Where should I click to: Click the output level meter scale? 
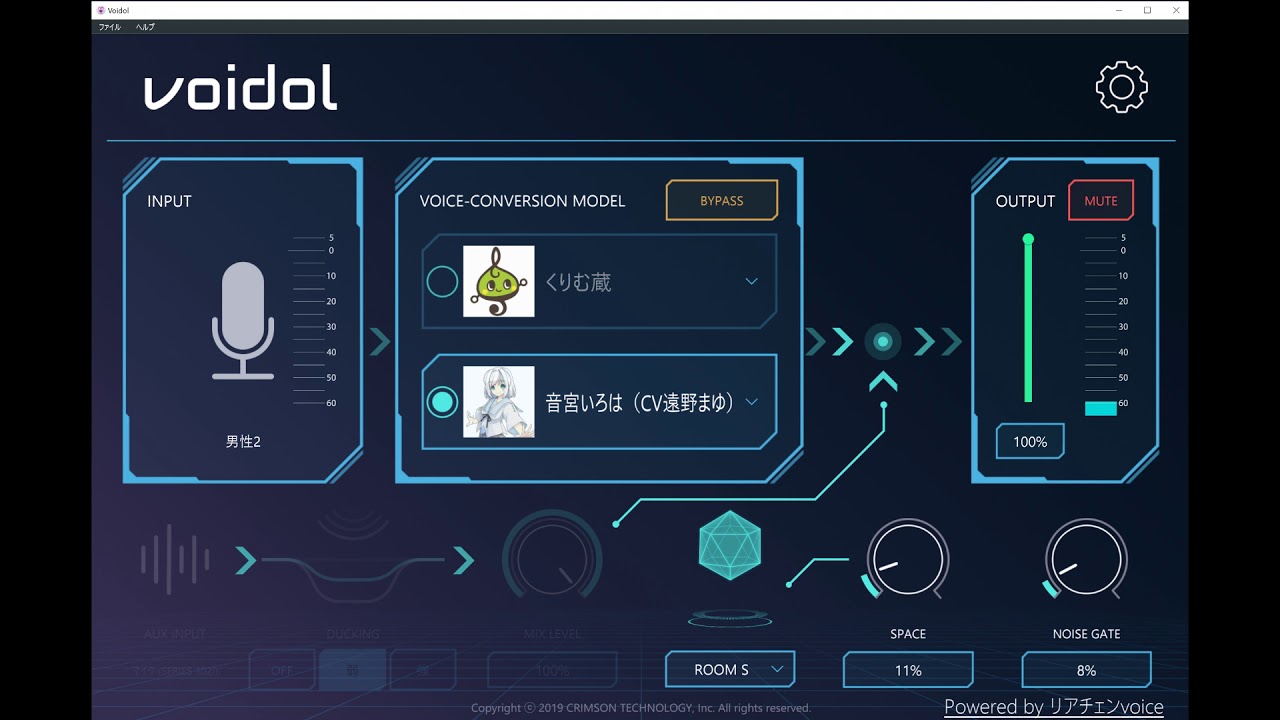tap(1105, 324)
